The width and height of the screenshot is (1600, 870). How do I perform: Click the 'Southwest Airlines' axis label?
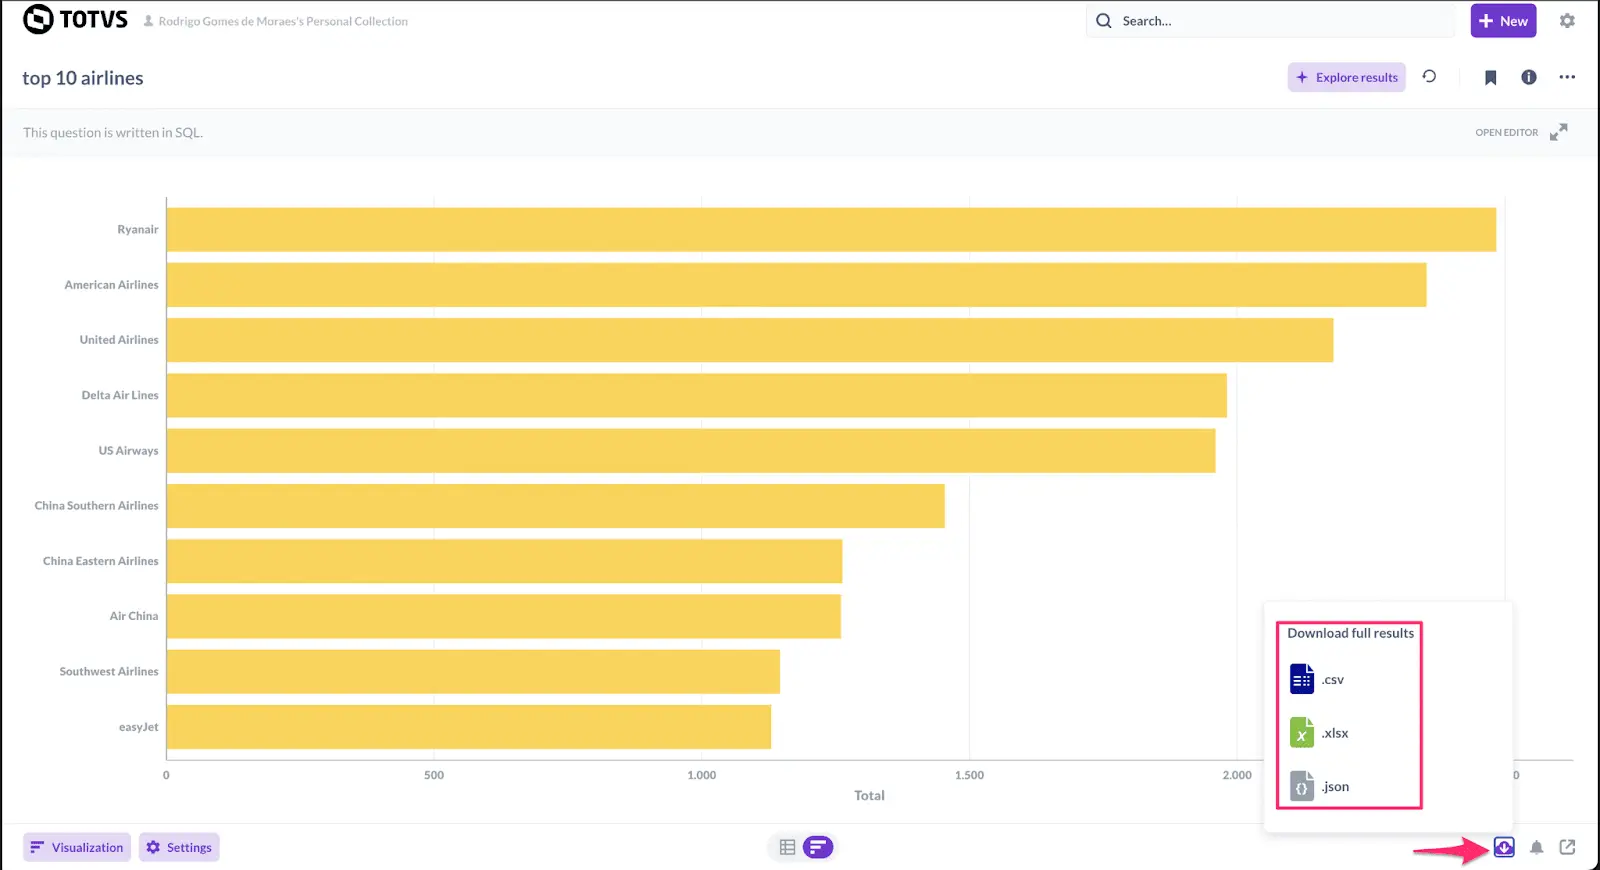point(109,672)
